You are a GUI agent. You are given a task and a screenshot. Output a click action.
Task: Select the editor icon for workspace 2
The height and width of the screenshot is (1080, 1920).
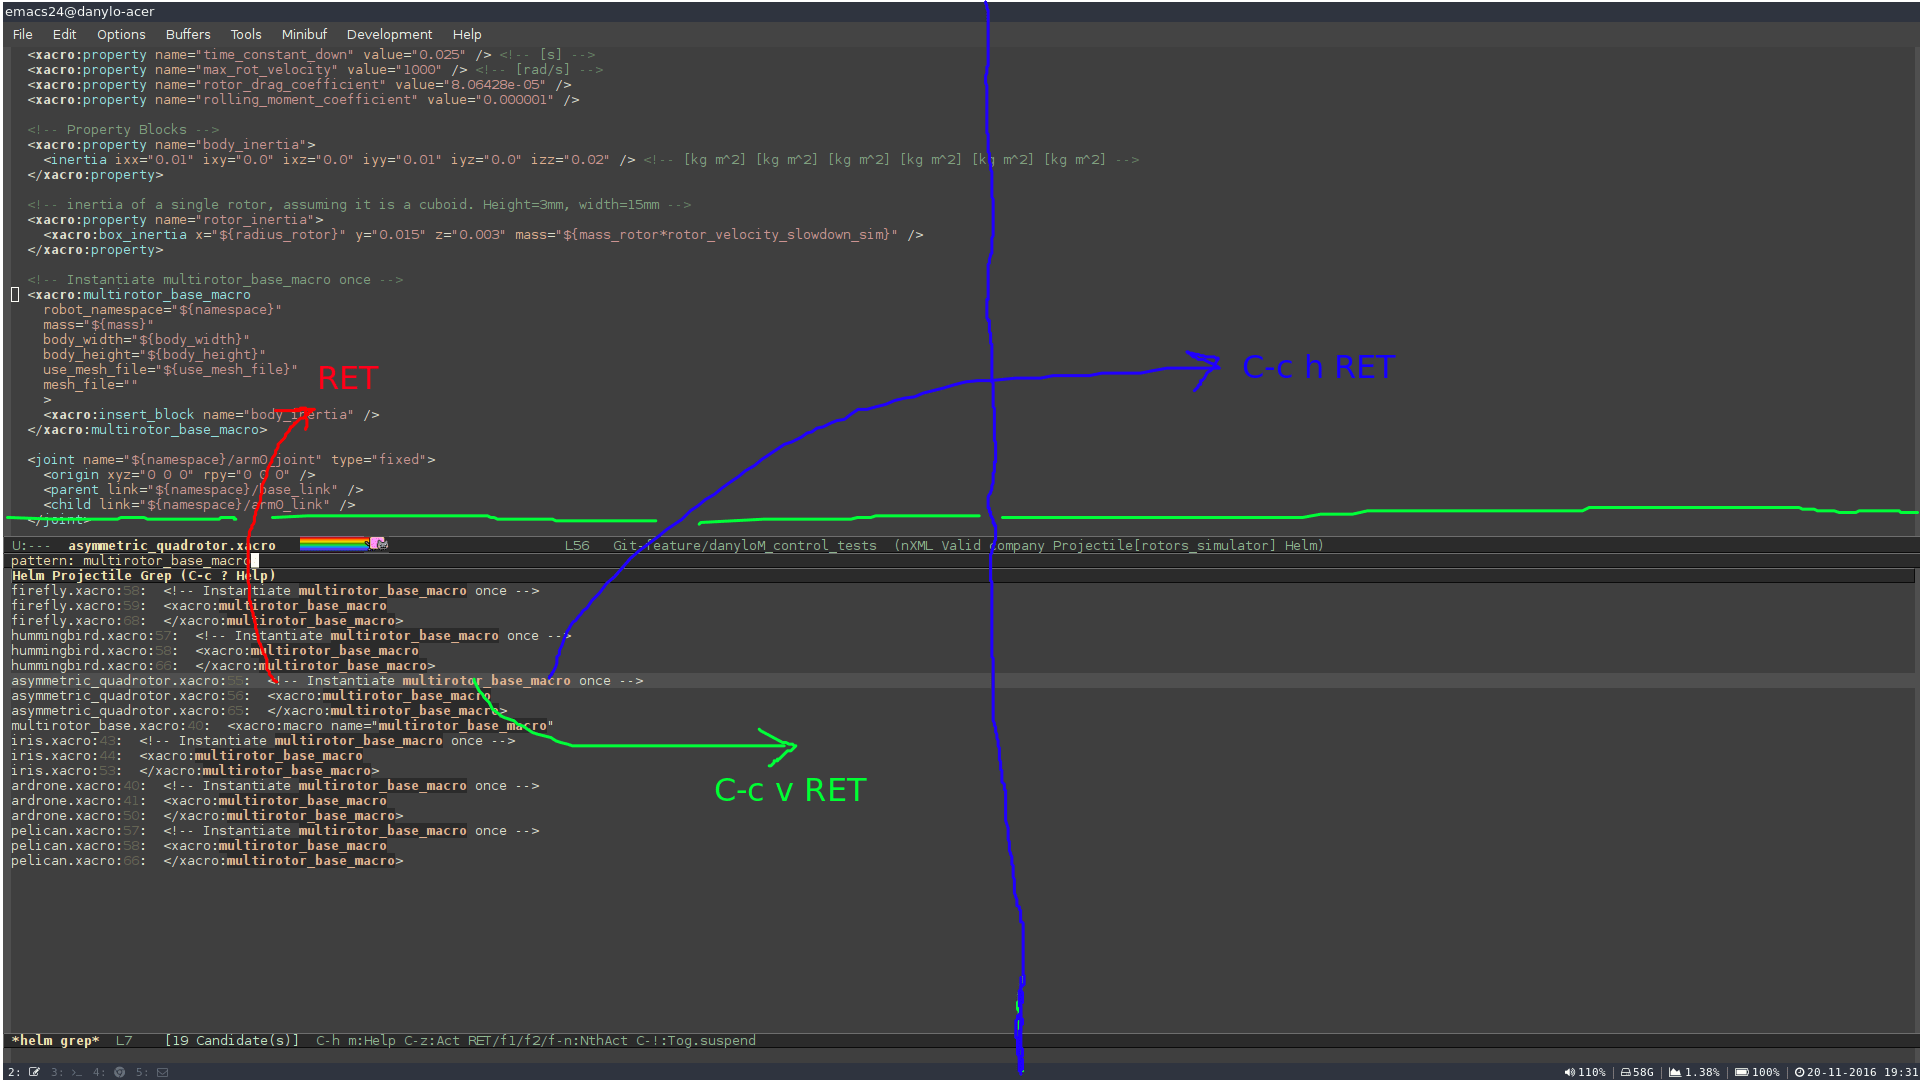coord(33,1072)
